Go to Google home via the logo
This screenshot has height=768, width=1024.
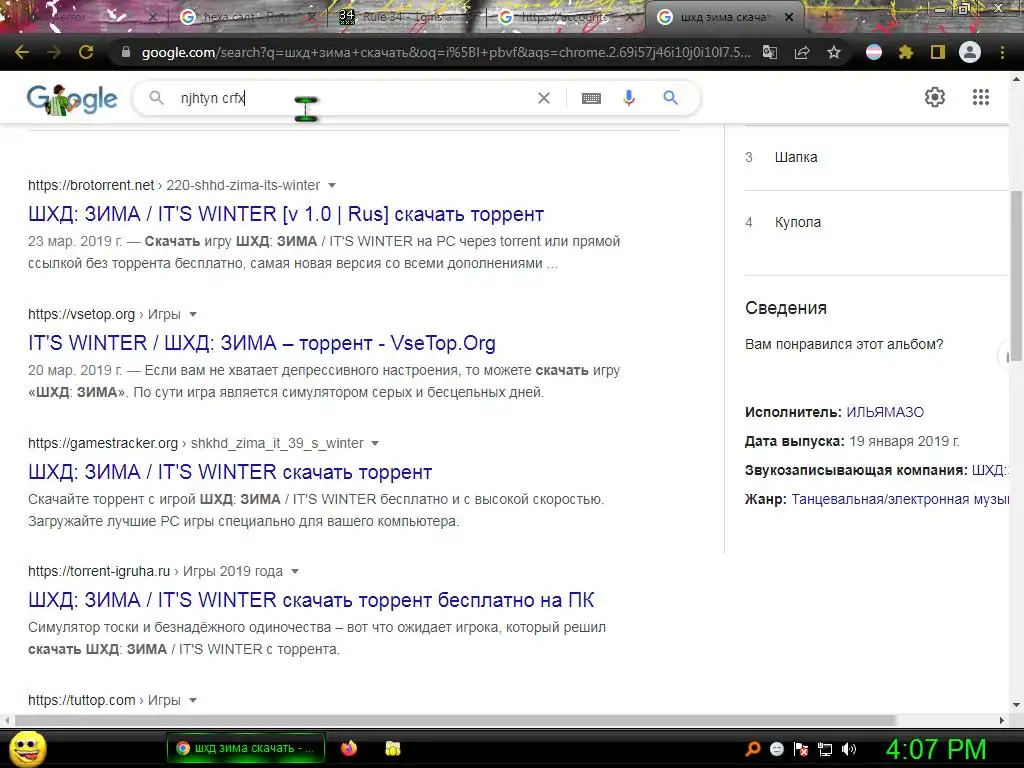tap(72, 99)
